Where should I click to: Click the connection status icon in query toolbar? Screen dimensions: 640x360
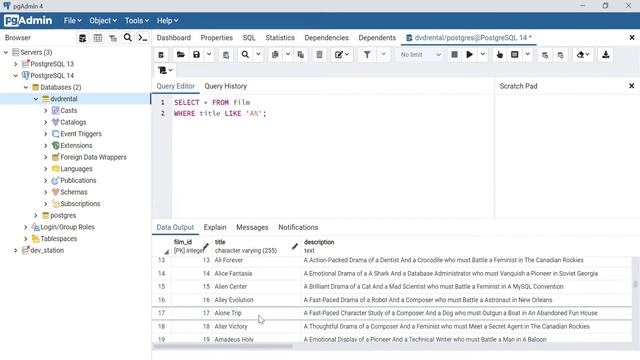tap(161, 55)
